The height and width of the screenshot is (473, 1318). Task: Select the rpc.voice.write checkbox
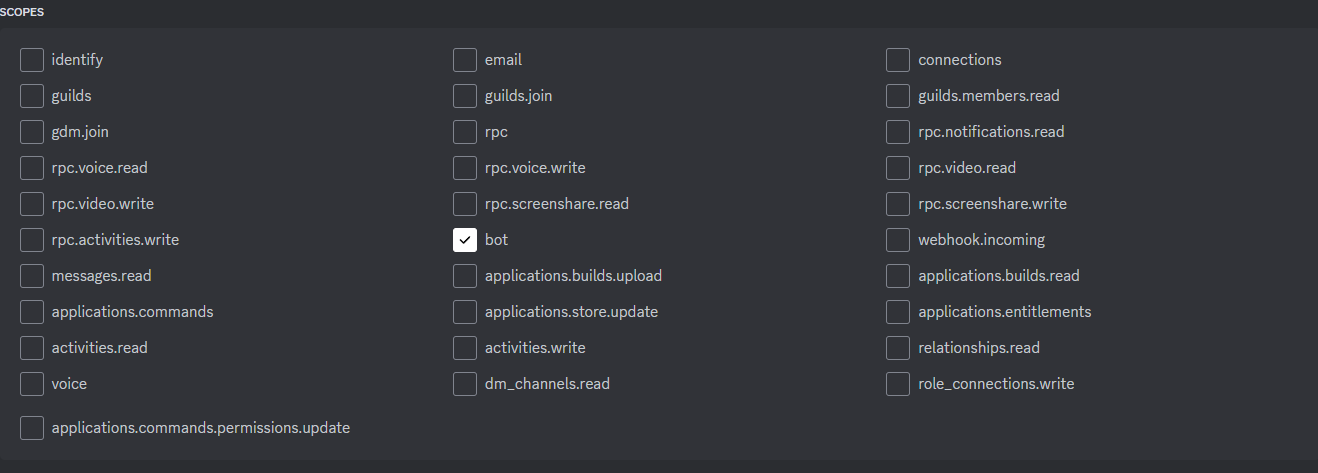[465, 168]
